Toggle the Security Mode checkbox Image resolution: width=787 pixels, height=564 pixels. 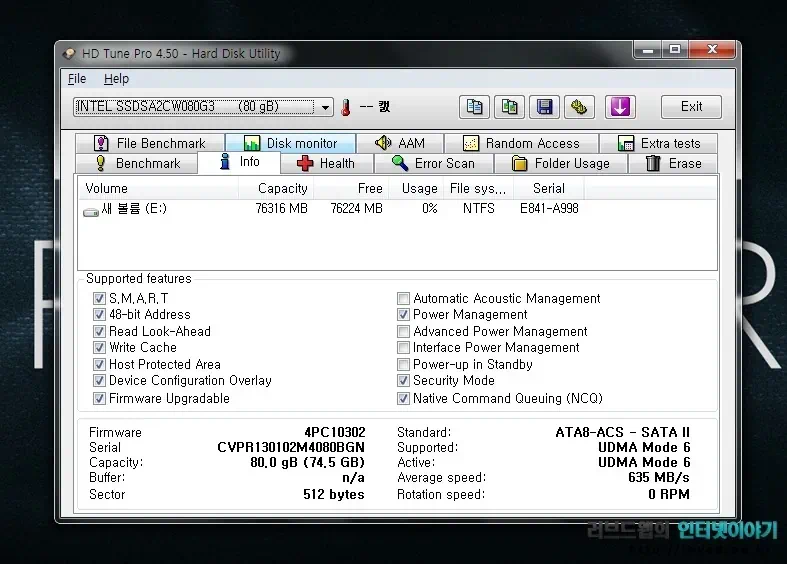point(403,381)
